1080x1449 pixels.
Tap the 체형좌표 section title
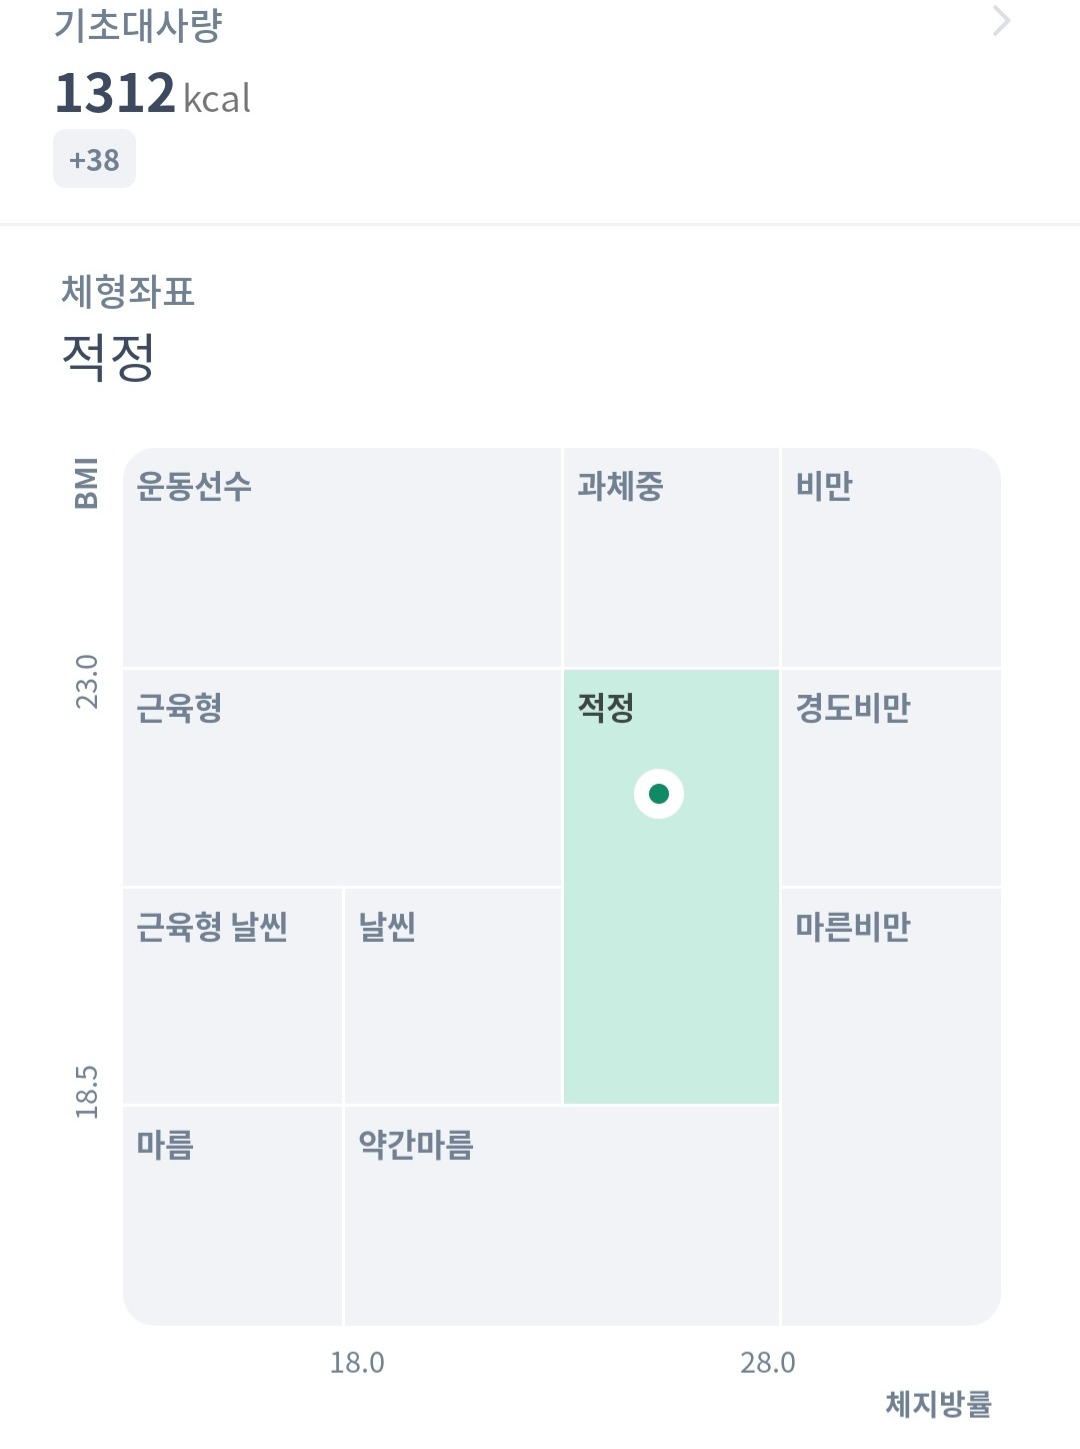(128, 292)
